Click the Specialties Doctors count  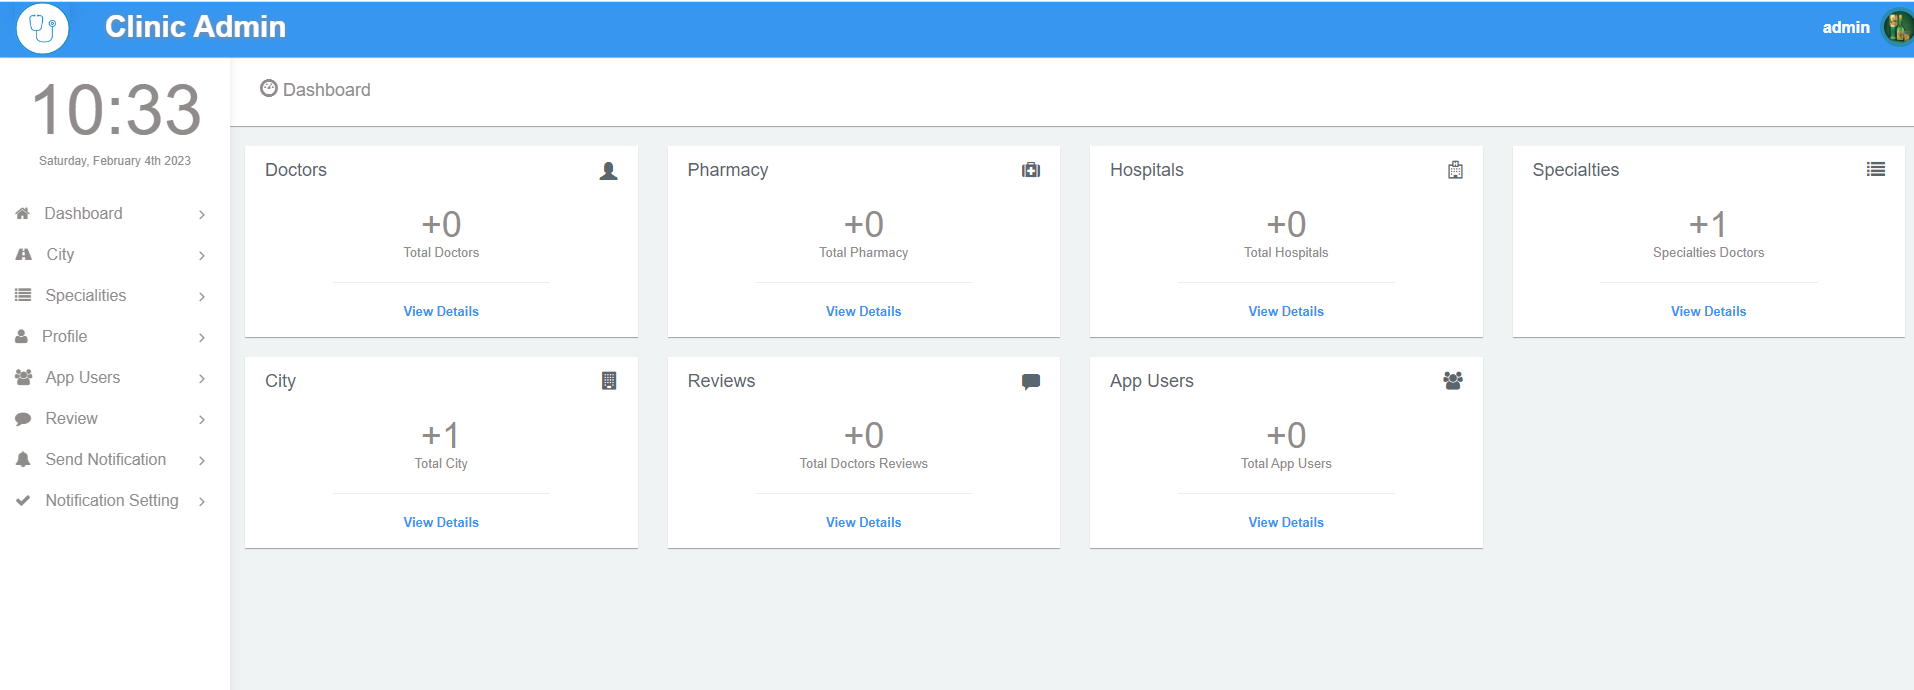pyautogui.click(x=1708, y=224)
